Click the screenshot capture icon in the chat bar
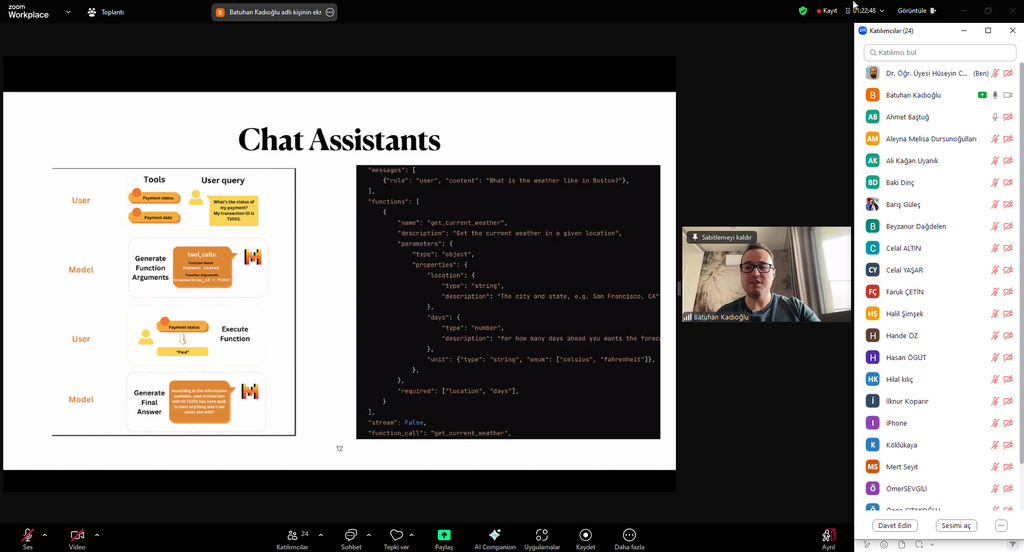The width and height of the screenshot is (1024, 552). 918,544
